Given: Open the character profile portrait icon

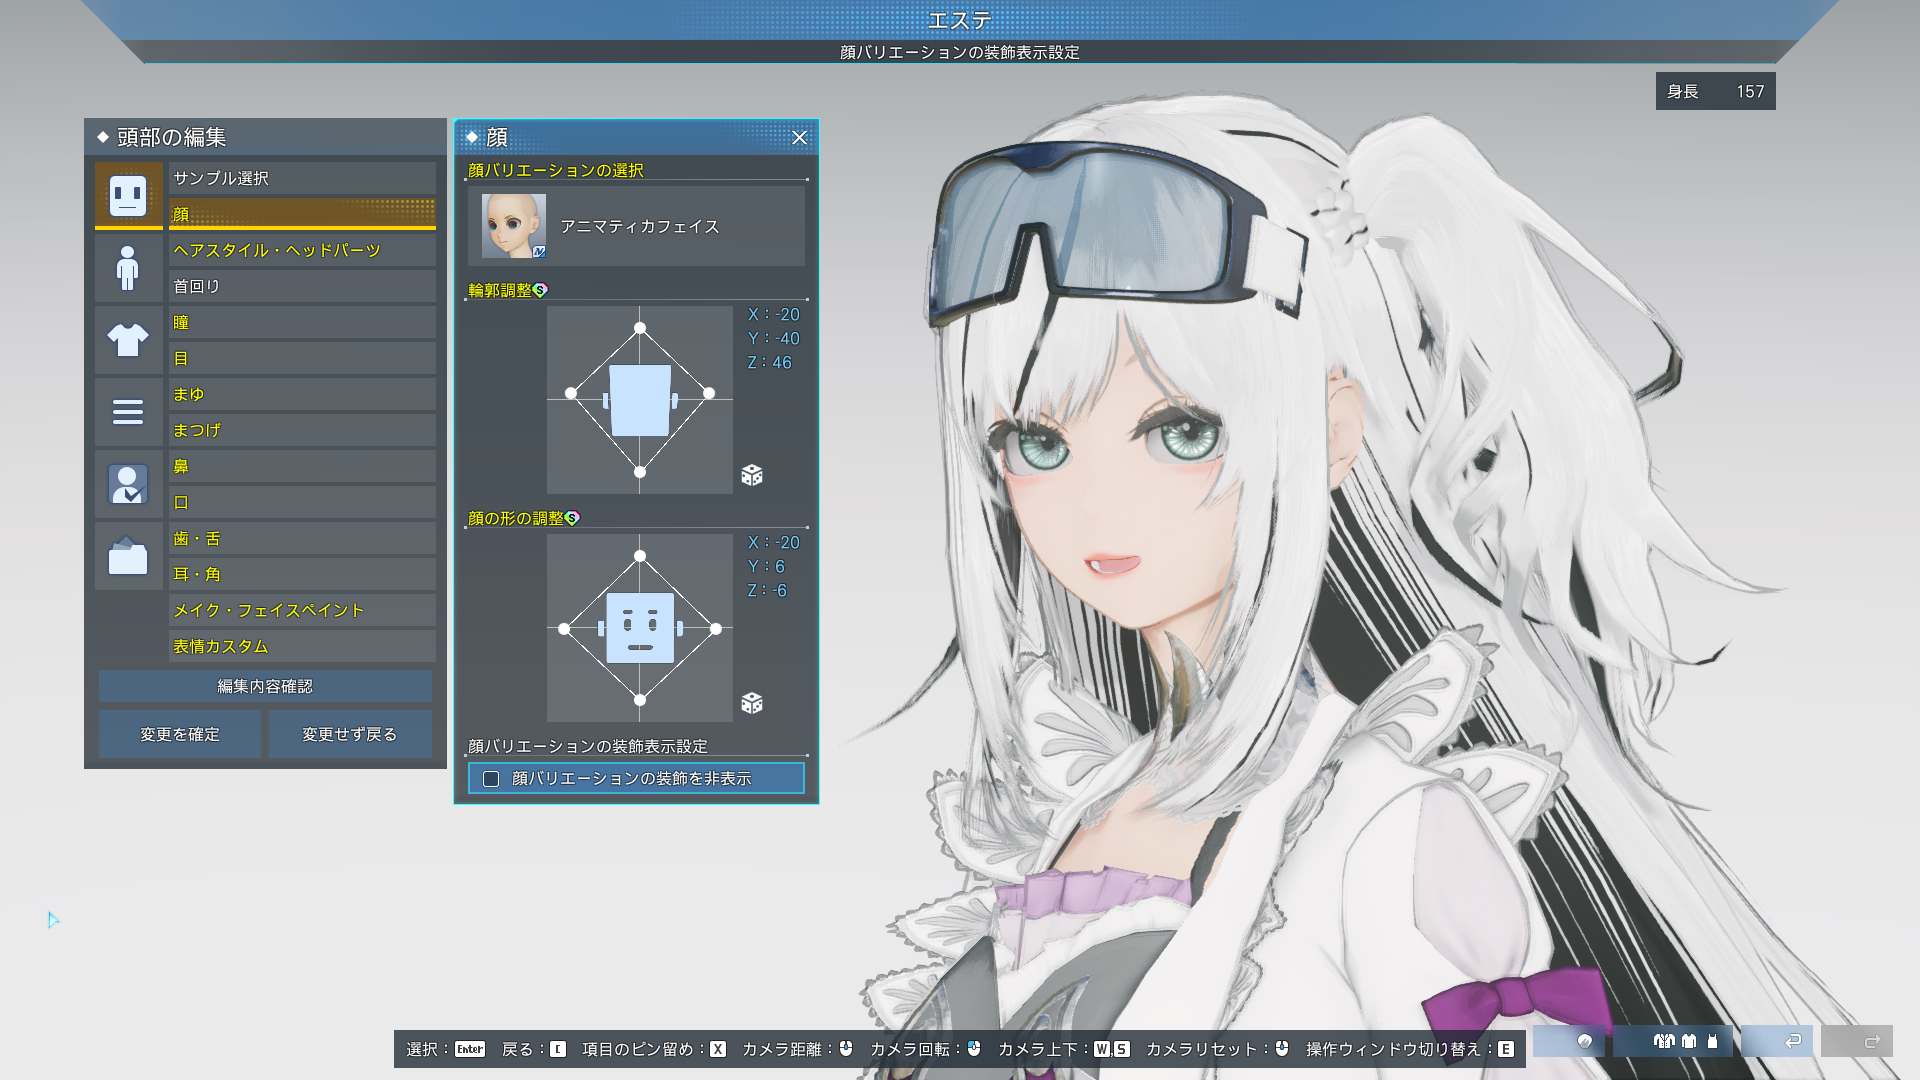Looking at the screenshot, I should coord(128,484).
